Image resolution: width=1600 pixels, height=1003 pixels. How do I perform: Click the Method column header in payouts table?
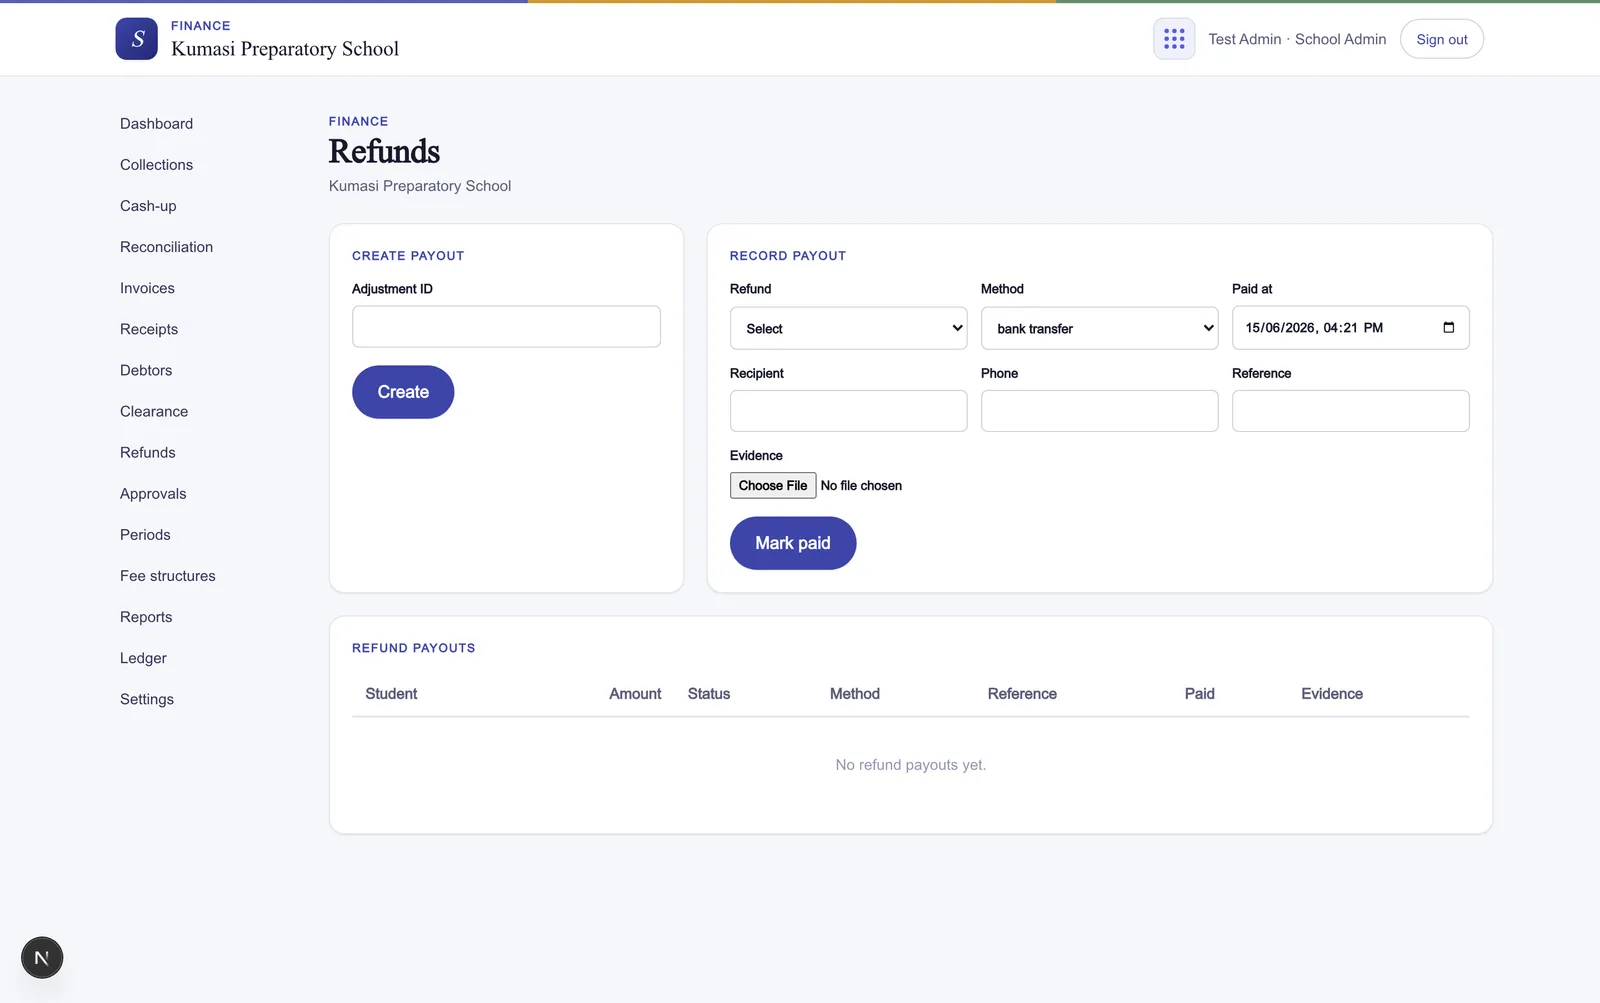point(855,694)
